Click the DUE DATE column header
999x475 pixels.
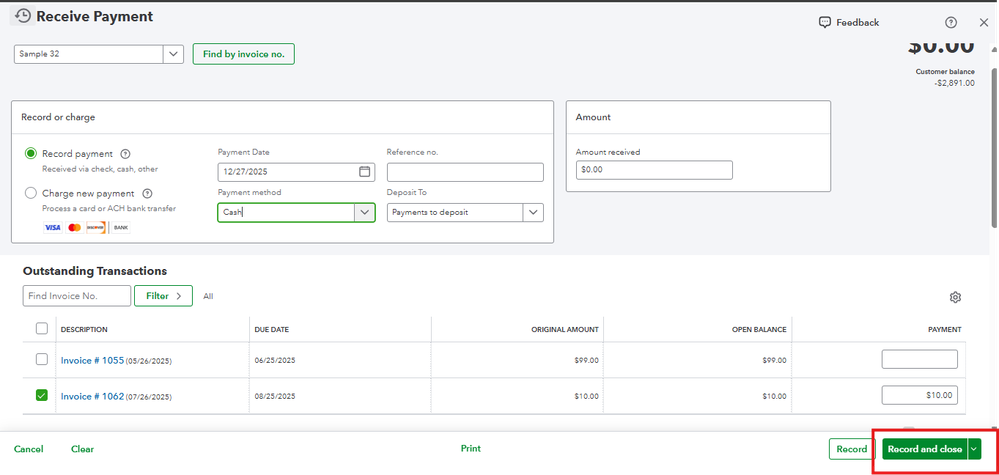(x=273, y=329)
